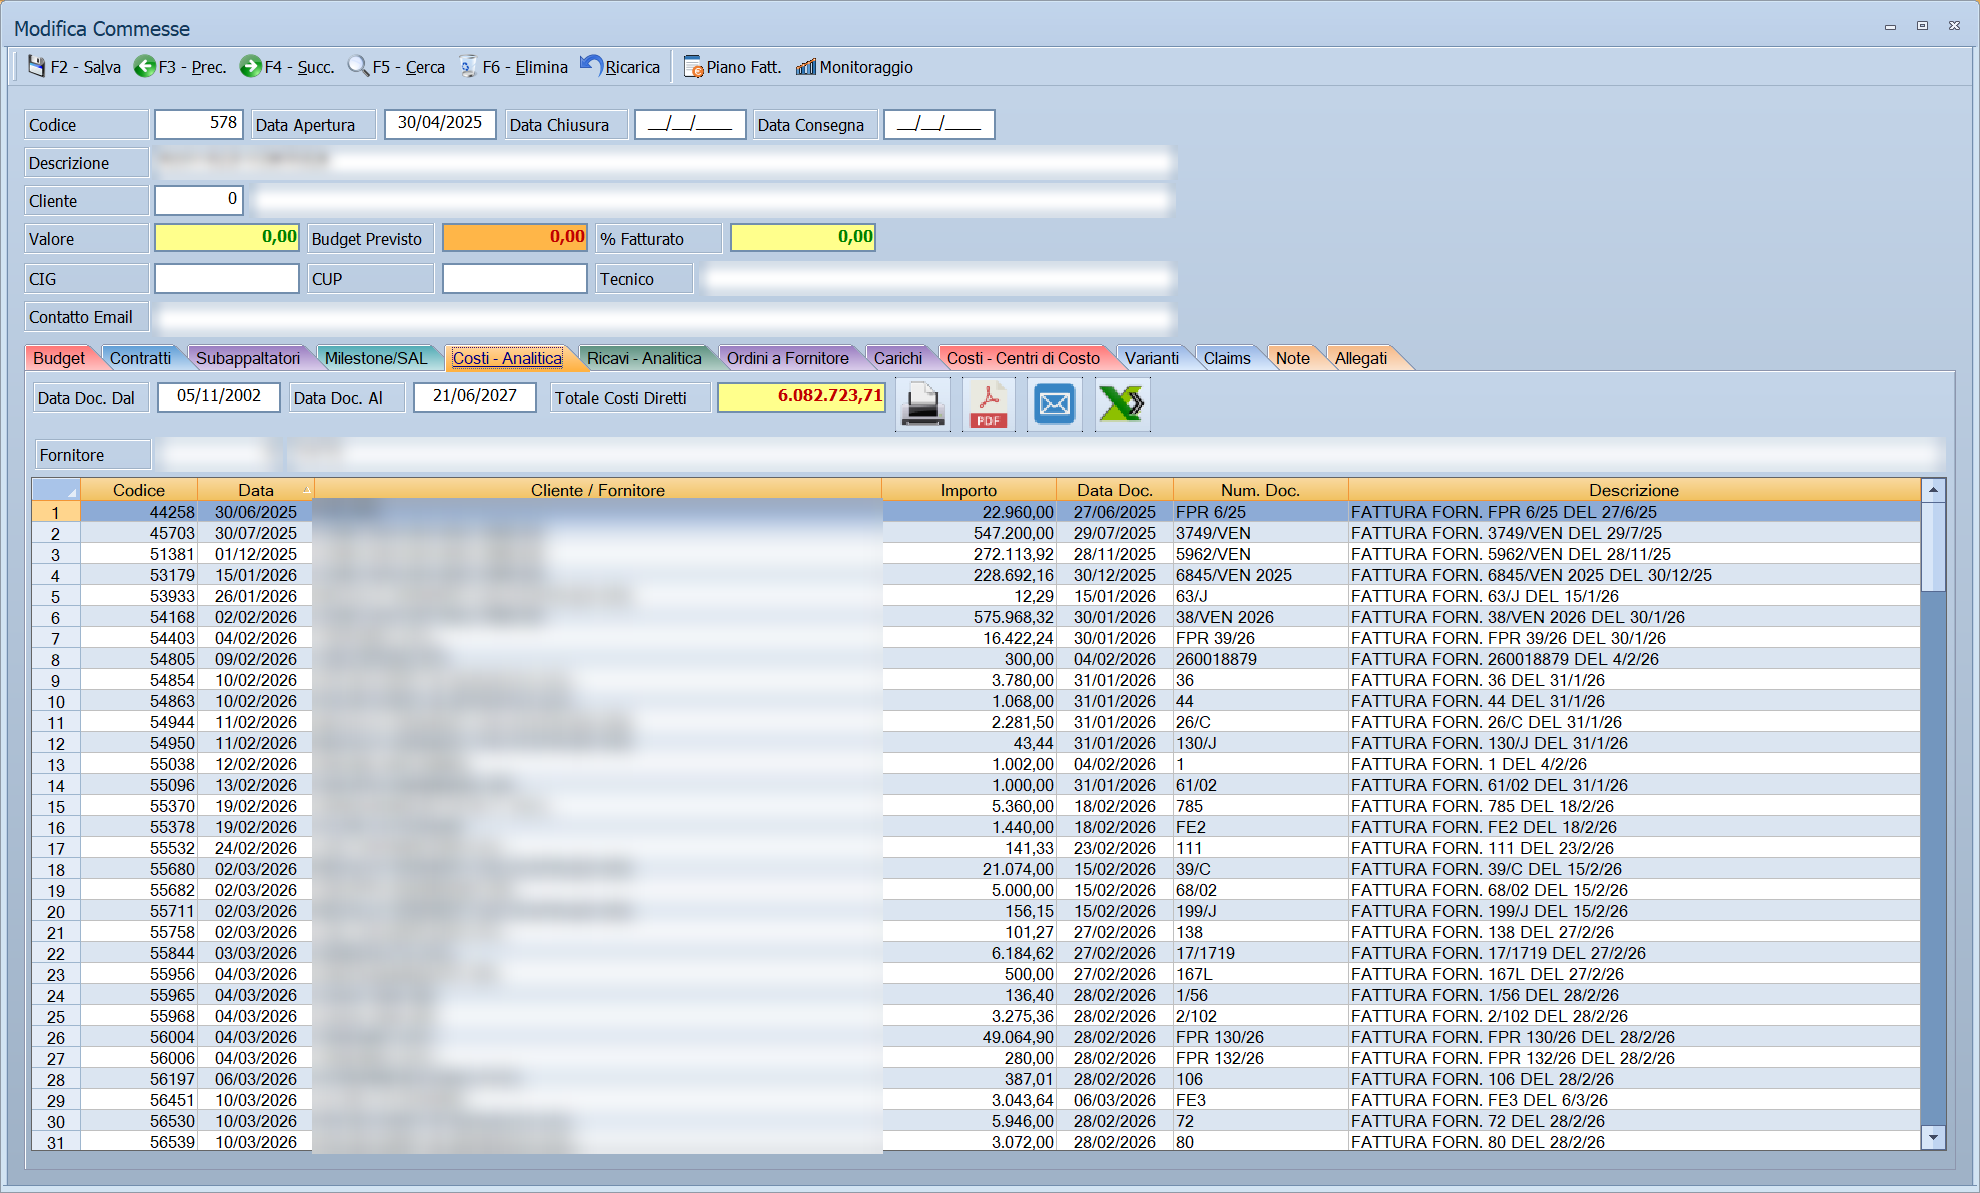Sort by Cliente / Fornitore column header
Image resolution: width=1980 pixels, height=1193 pixels.
pyautogui.click(x=598, y=490)
